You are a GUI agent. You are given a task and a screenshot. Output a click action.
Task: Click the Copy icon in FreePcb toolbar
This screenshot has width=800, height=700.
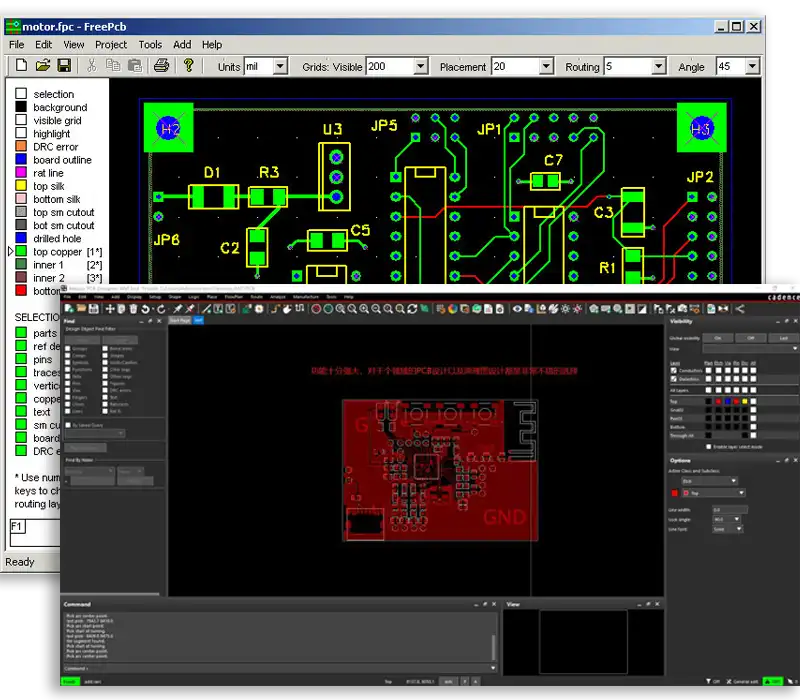click(113, 65)
